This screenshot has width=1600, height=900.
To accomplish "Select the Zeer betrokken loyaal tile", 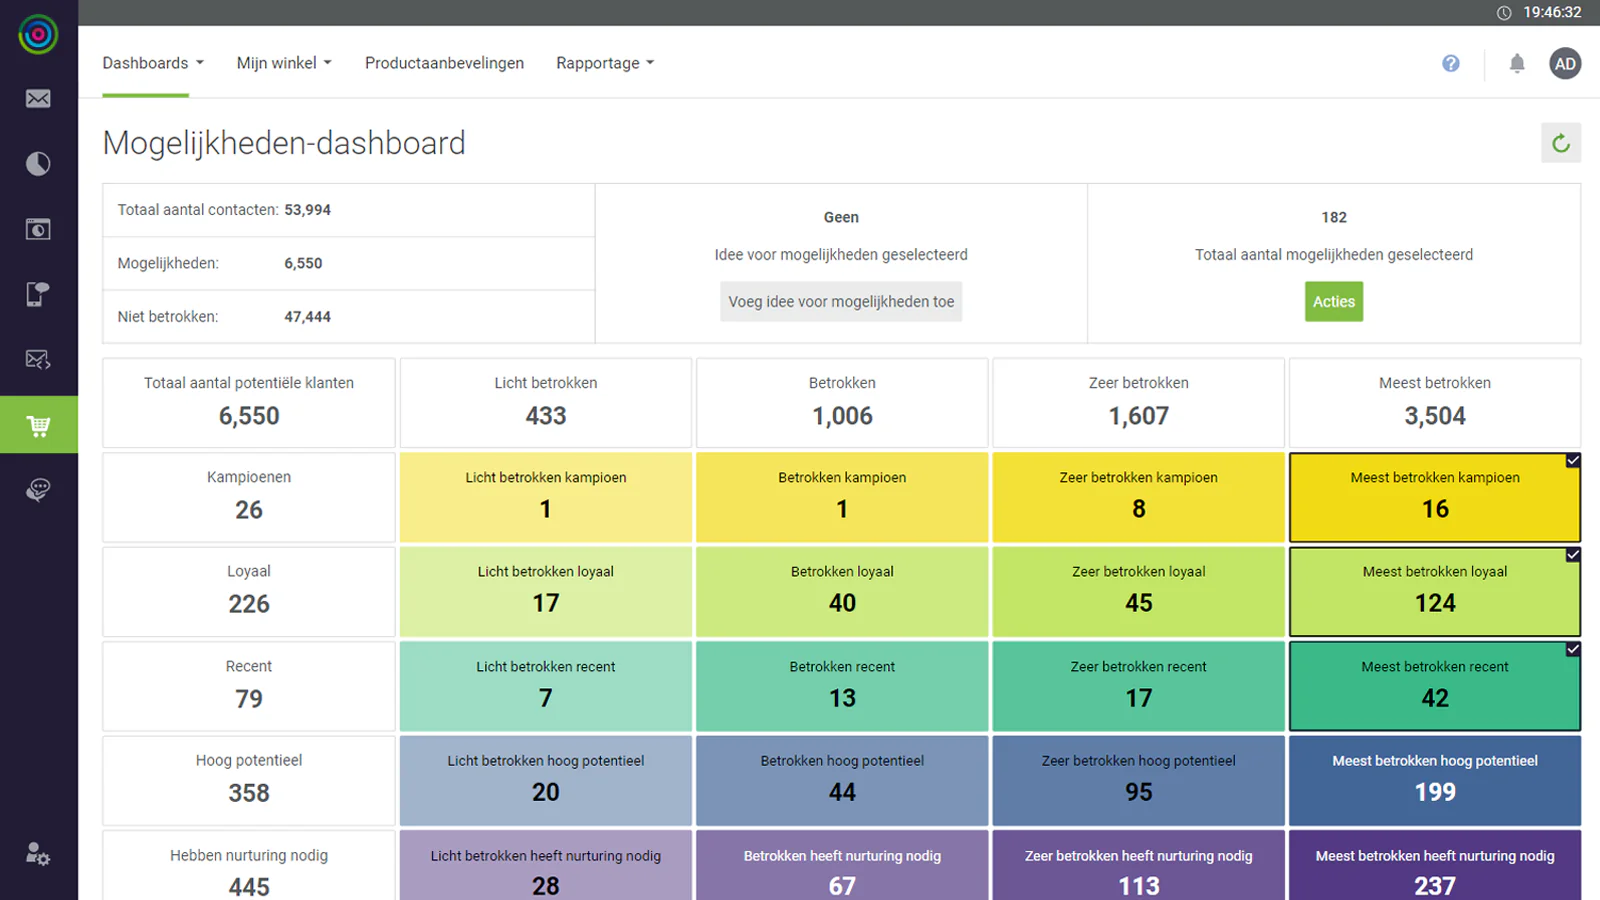I will [x=1139, y=591].
